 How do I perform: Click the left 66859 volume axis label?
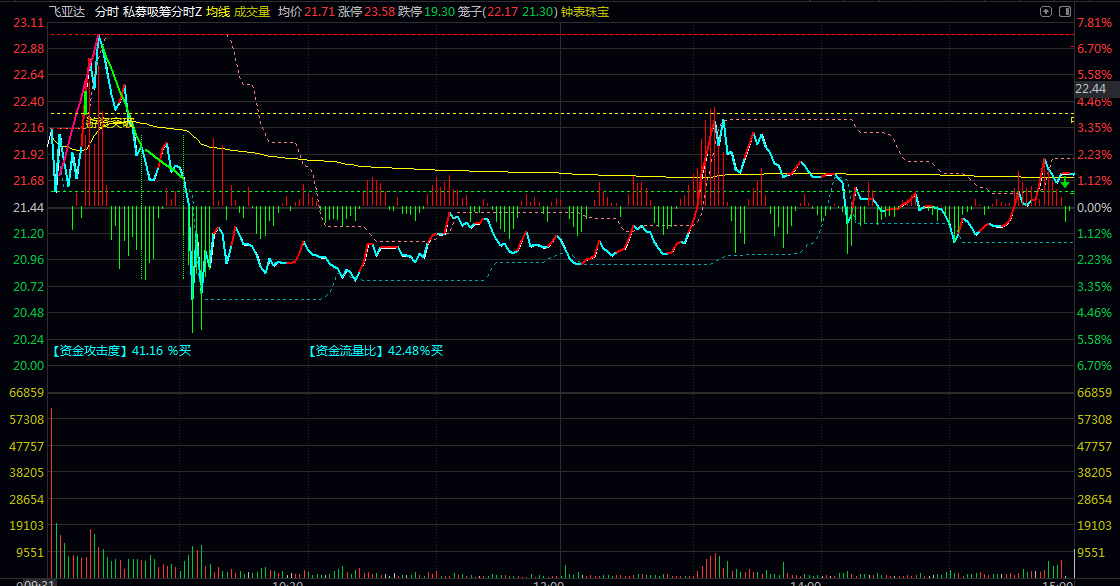[26, 392]
